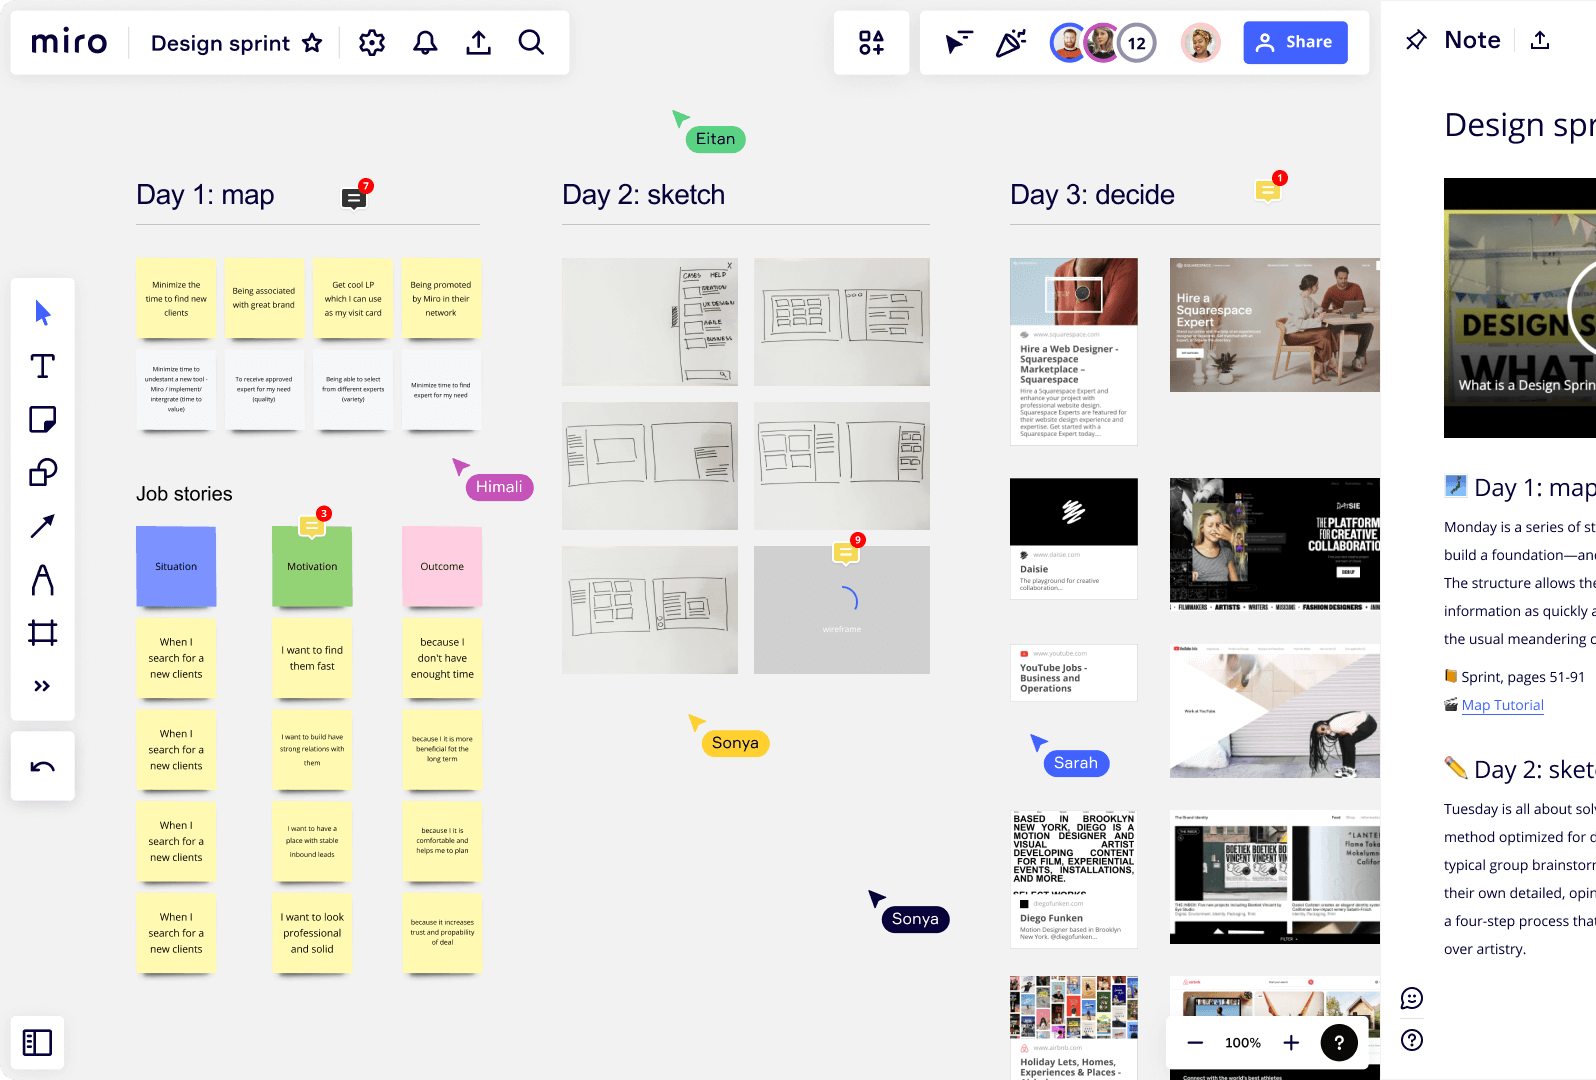Expand collaborators list showing 12

coord(1137,43)
